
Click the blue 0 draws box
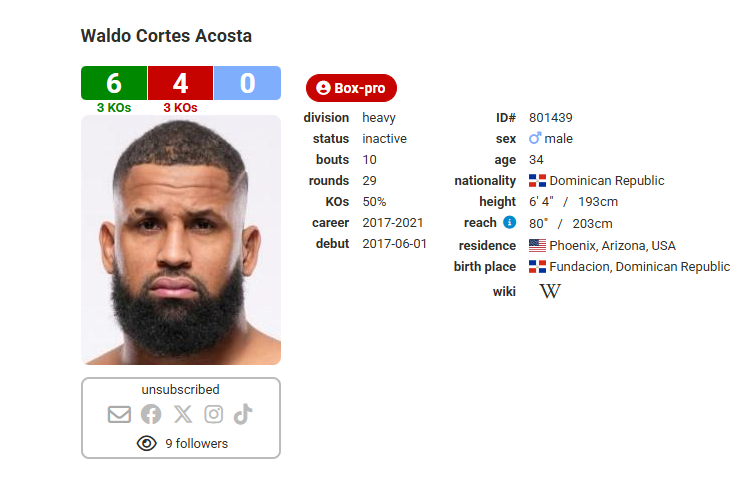click(247, 83)
